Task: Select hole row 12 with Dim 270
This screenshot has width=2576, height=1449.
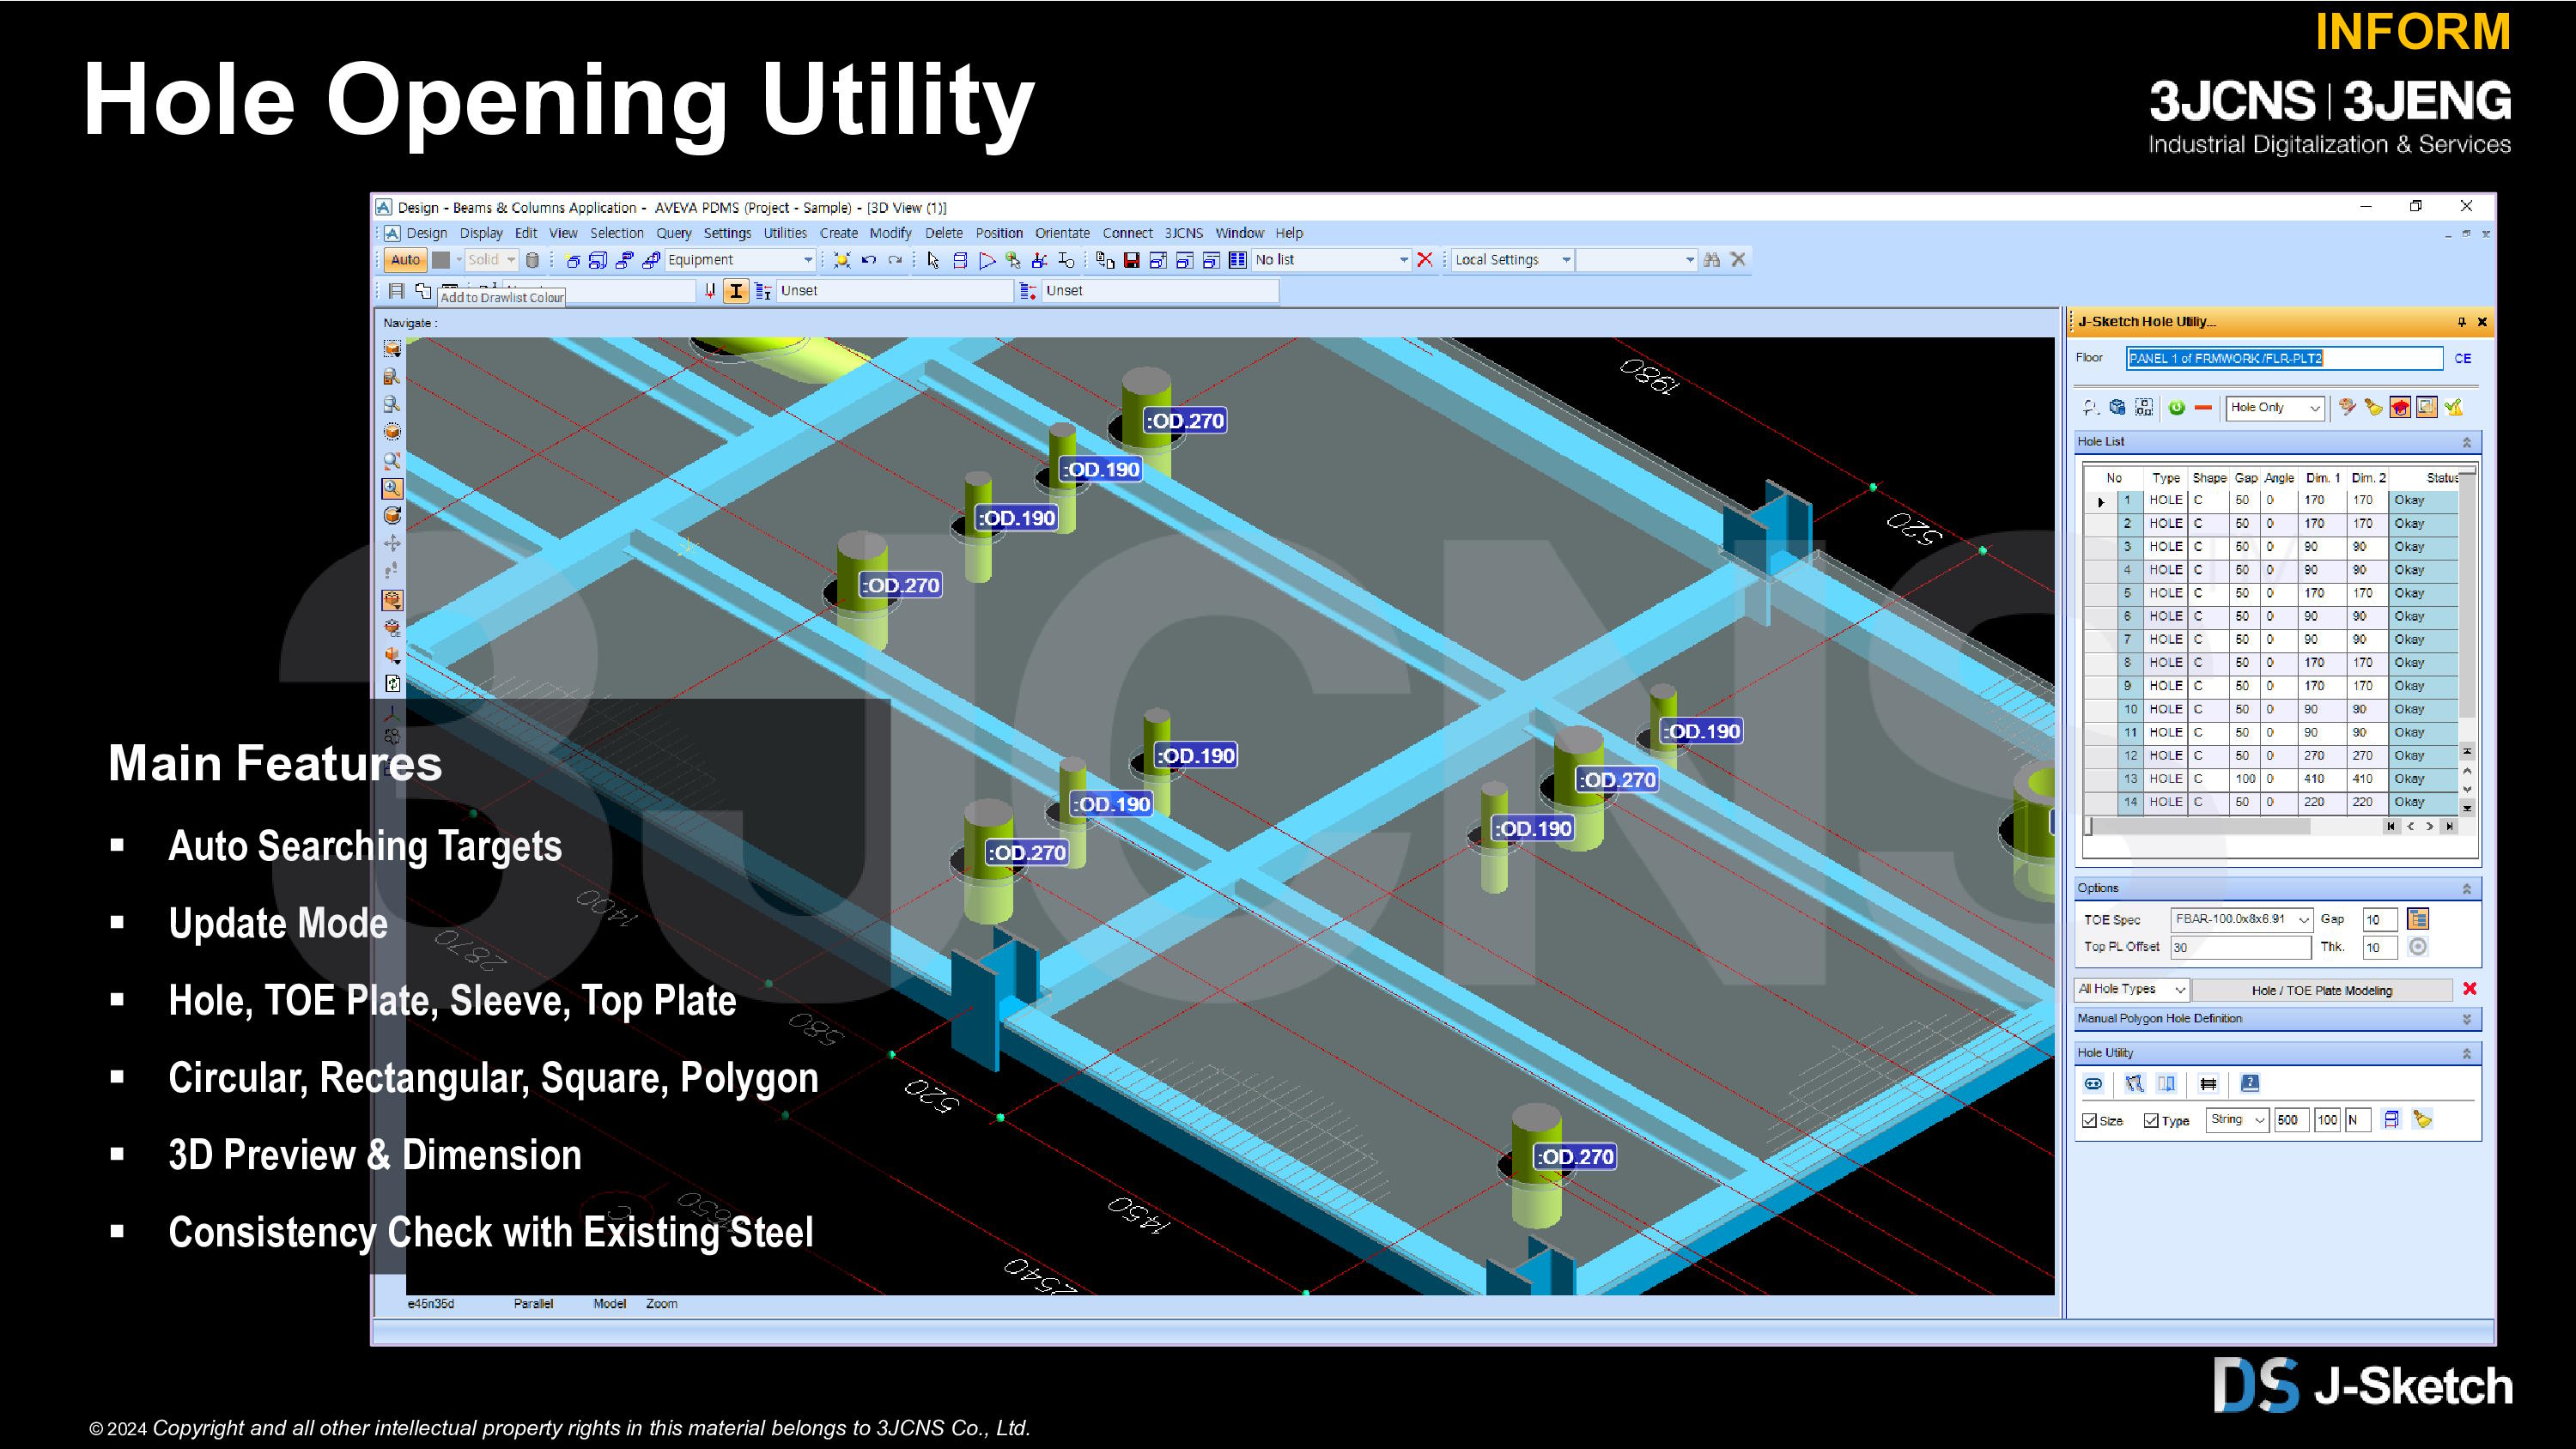Action: tap(2272, 756)
